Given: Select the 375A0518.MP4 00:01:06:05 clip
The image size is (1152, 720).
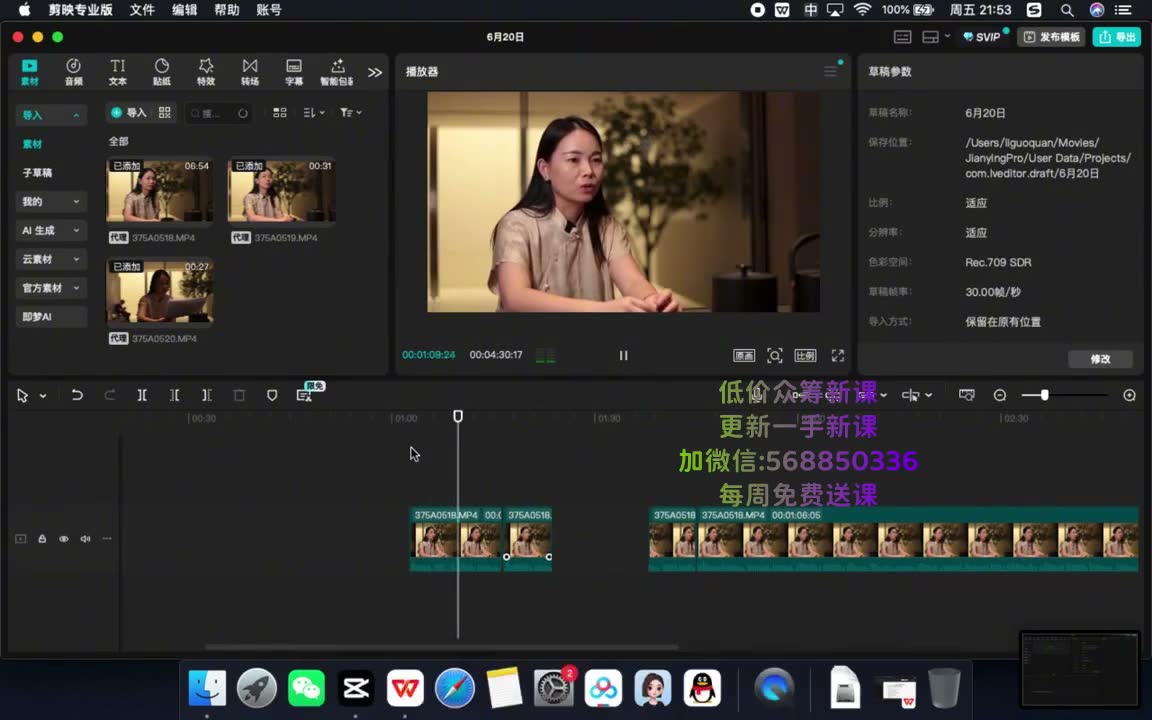Looking at the screenshot, I should [918, 539].
